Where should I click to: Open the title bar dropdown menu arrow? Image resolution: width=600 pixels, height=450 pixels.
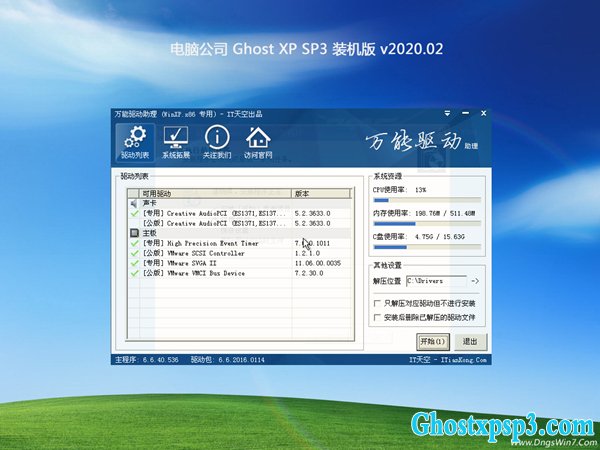[x=447, y=114]
